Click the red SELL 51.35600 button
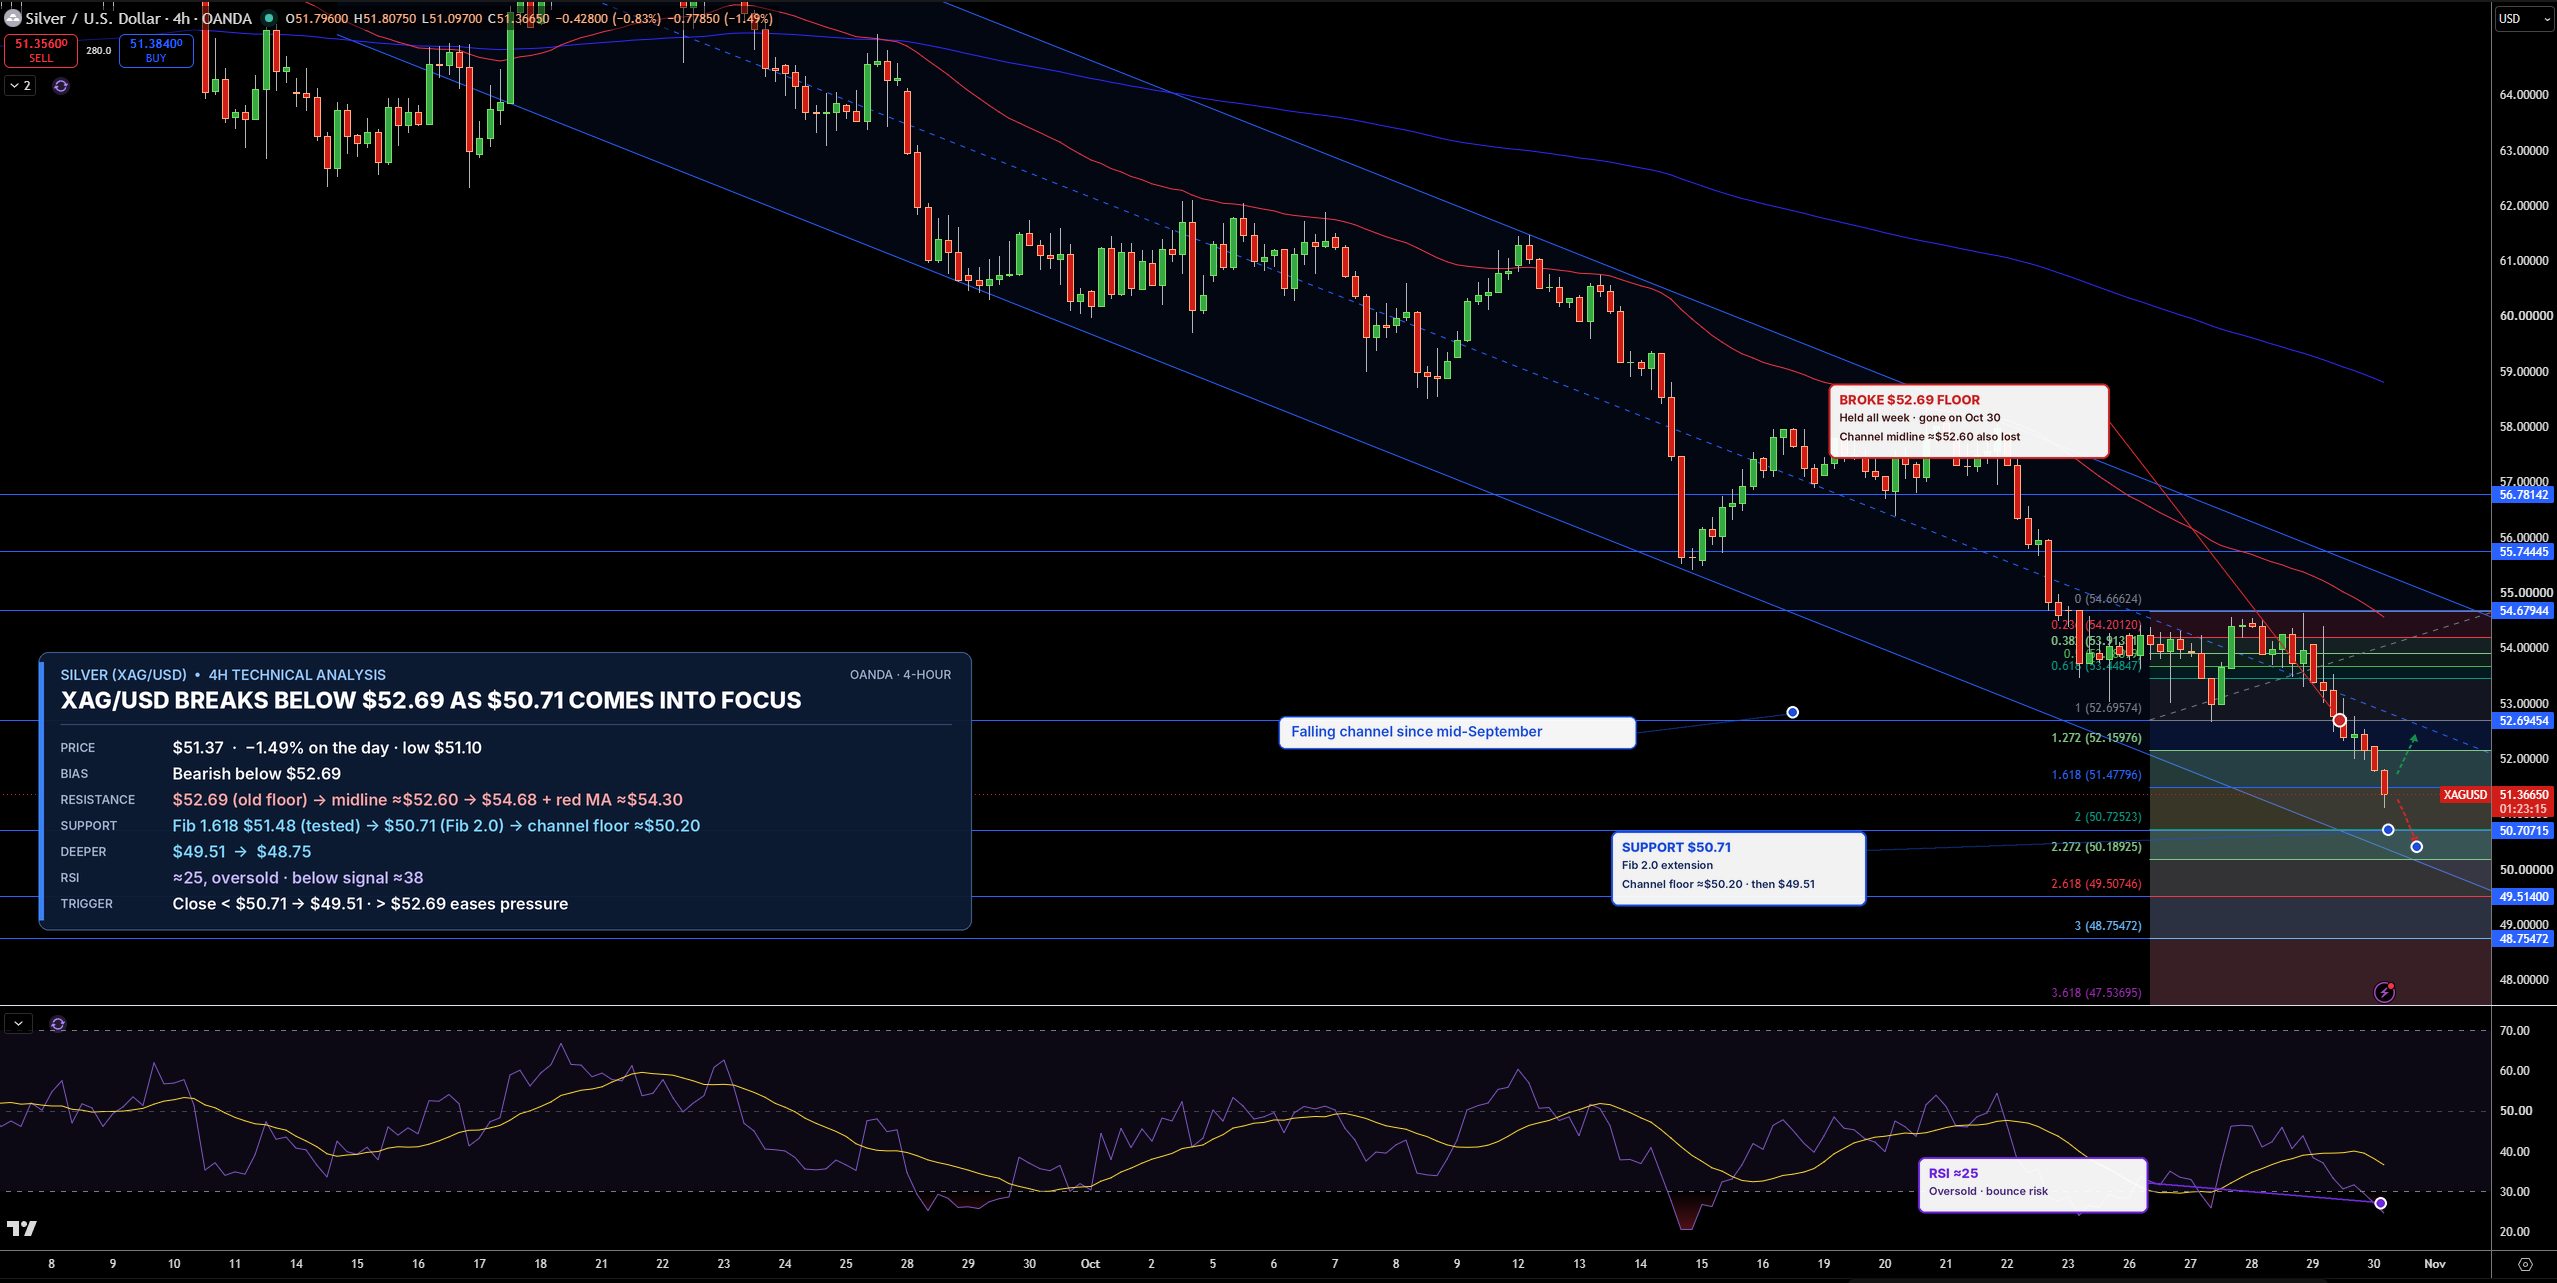 tap(41, 50)
